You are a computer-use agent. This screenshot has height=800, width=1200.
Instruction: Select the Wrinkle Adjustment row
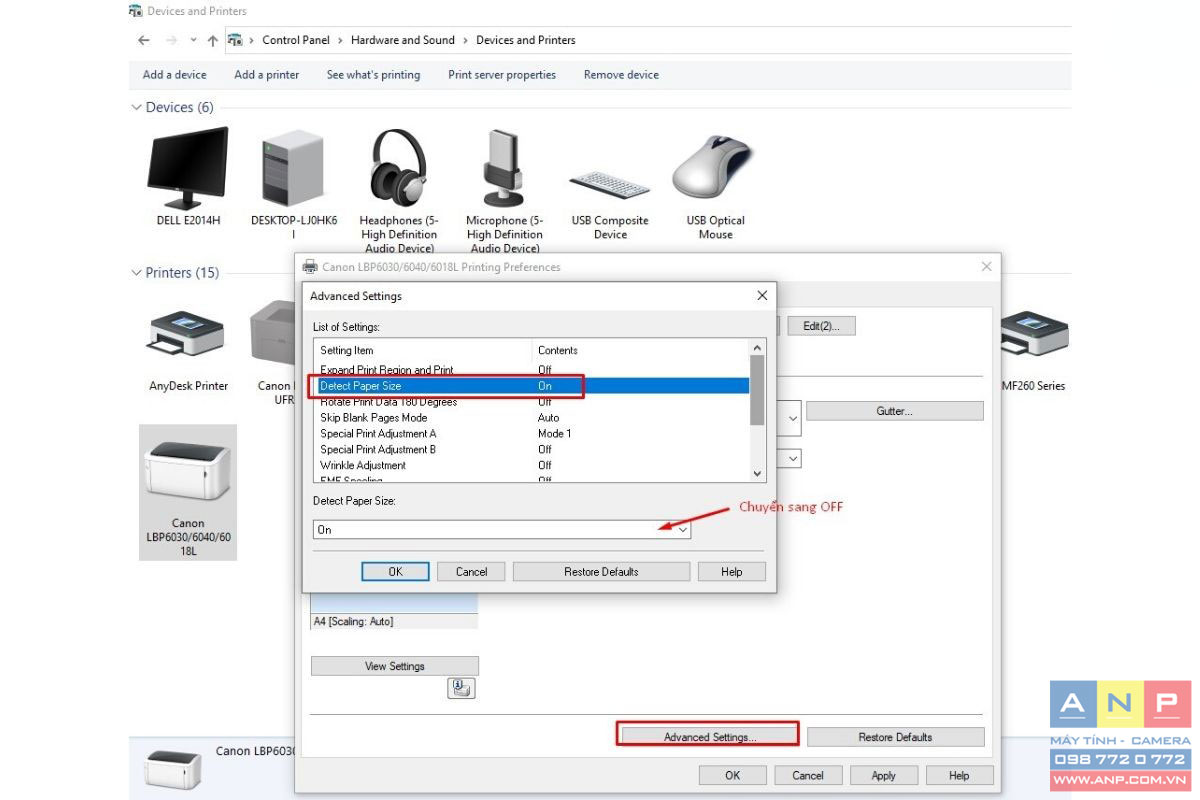[531, 466]
